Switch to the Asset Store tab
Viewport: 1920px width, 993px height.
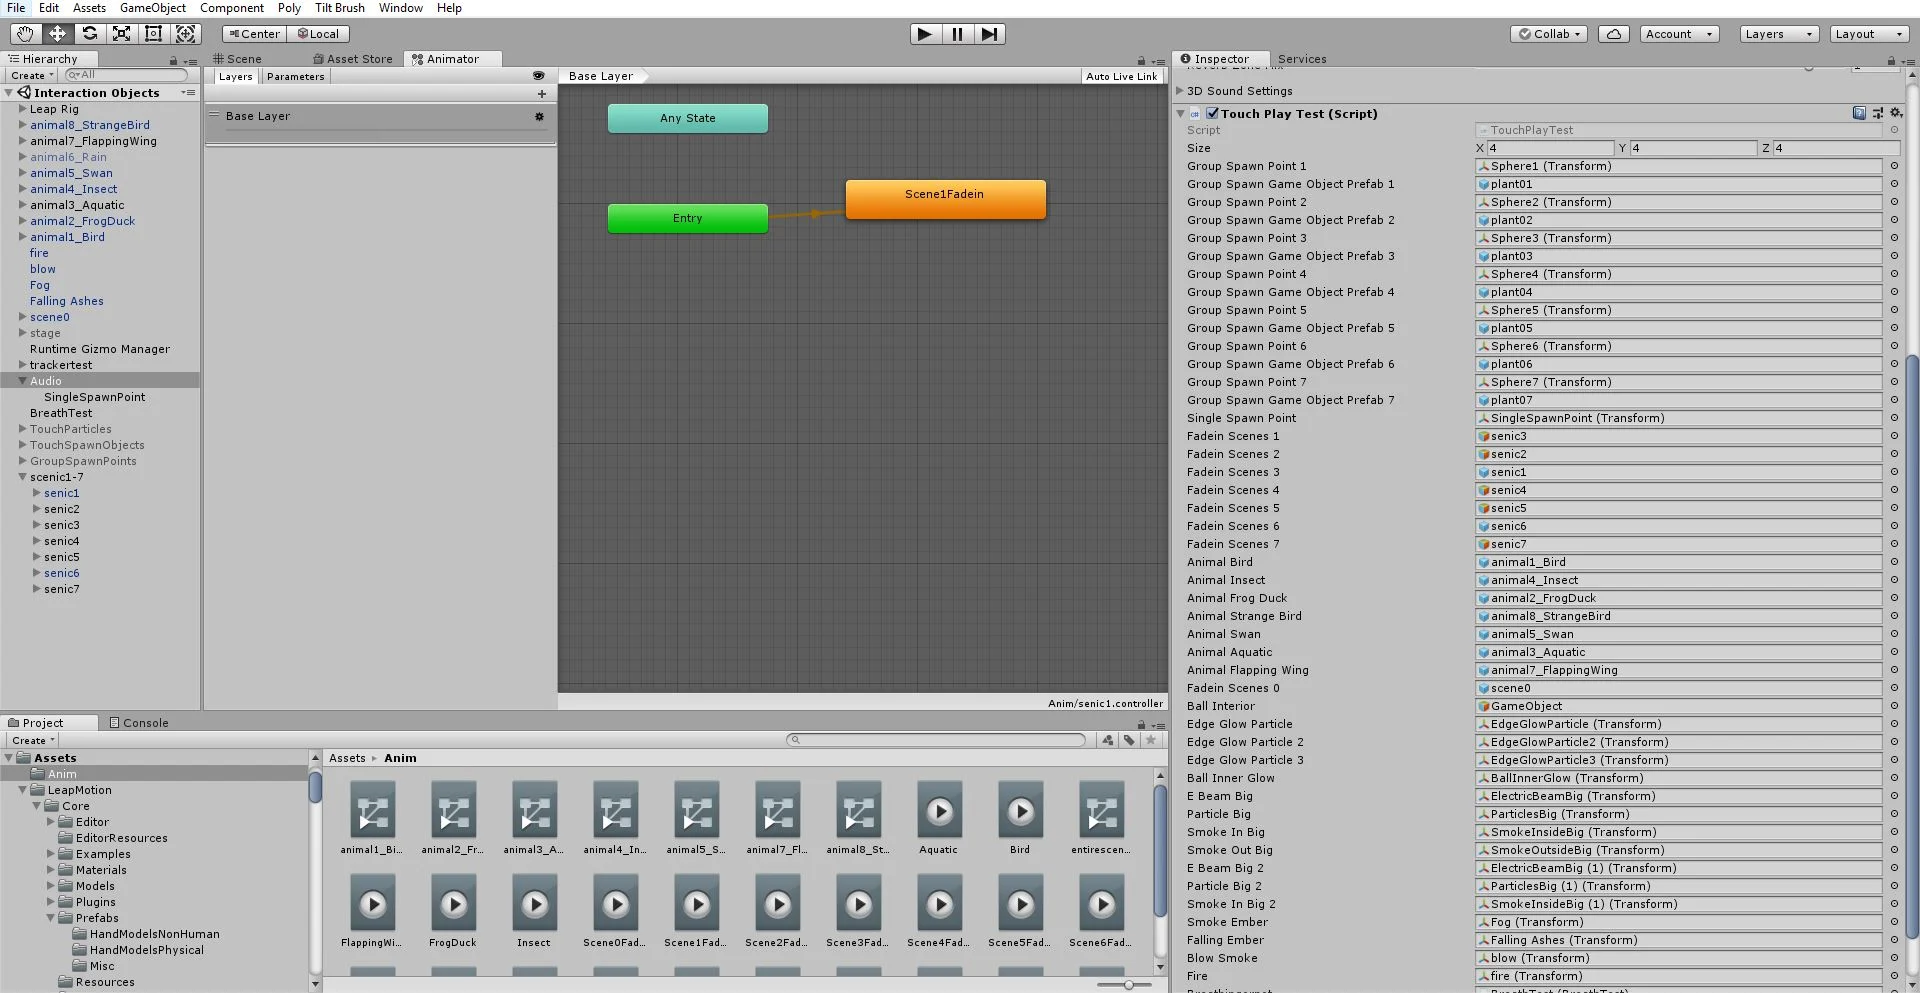click(353, 59)
